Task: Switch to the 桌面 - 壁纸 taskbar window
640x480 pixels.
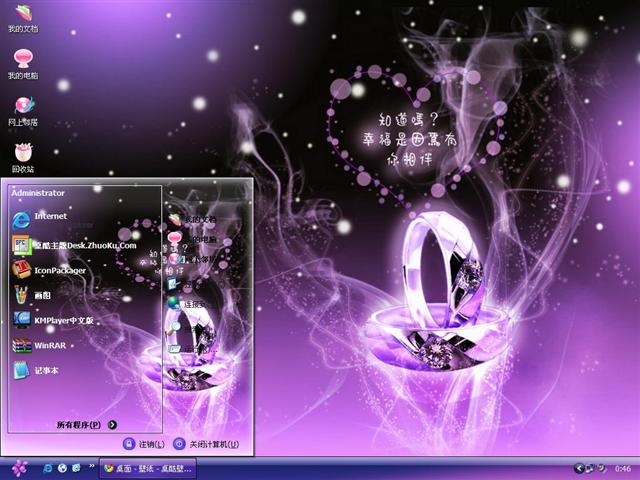Action: 150,468
